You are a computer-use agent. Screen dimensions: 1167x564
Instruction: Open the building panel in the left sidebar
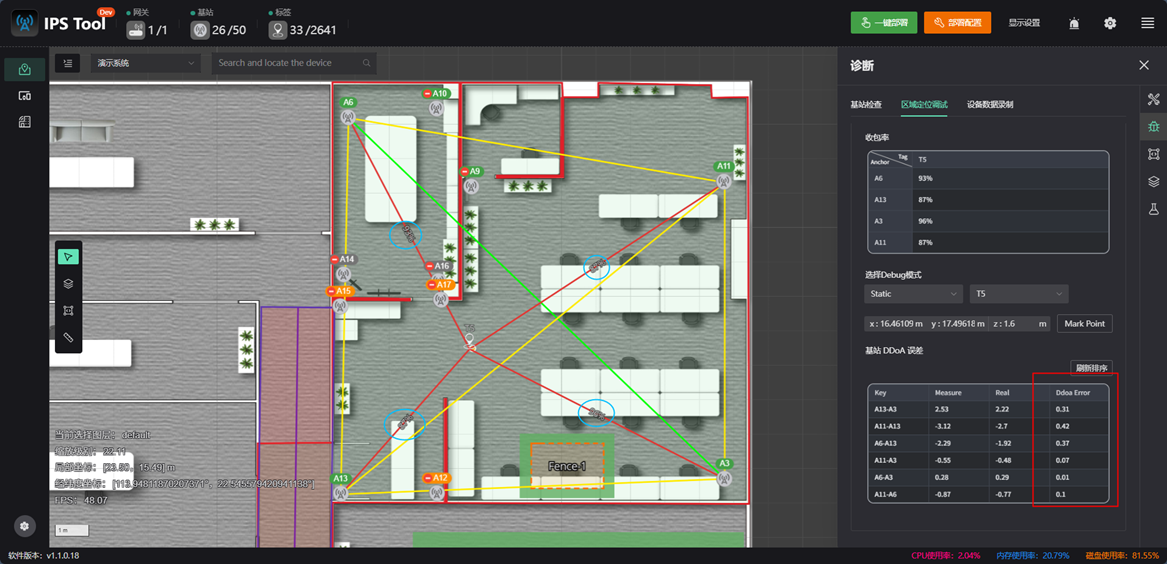(x=24, y=122)
